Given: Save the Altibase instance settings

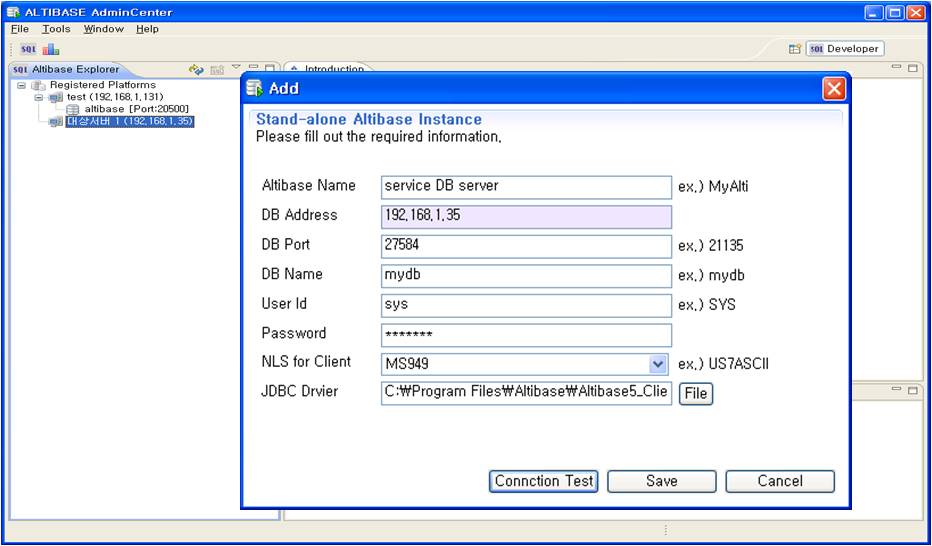Looking at the screenshot, I should point(662,481).
